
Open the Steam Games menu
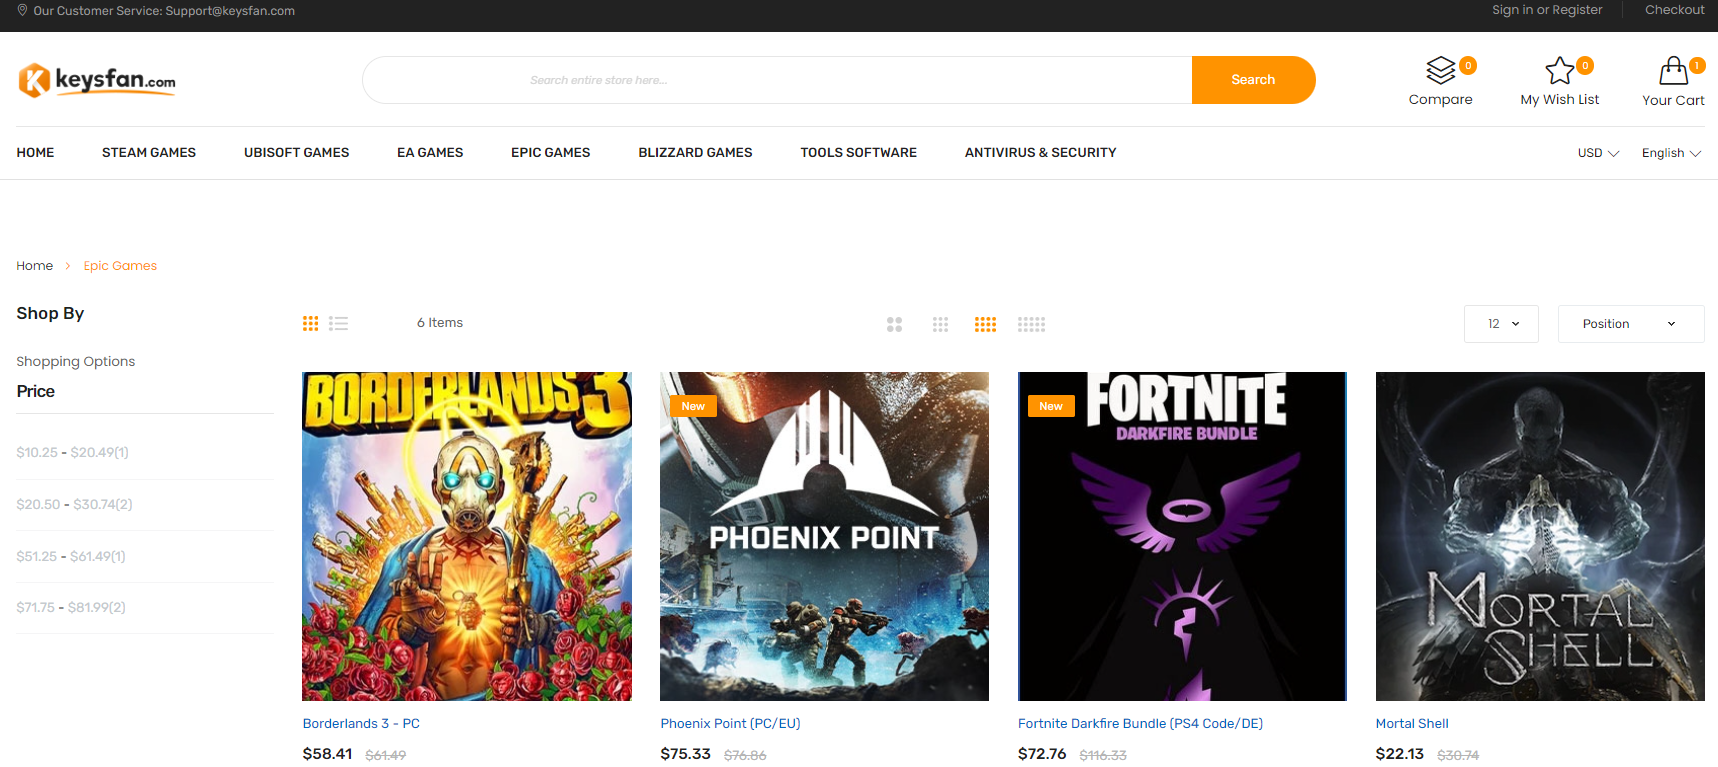click(149, 153)
